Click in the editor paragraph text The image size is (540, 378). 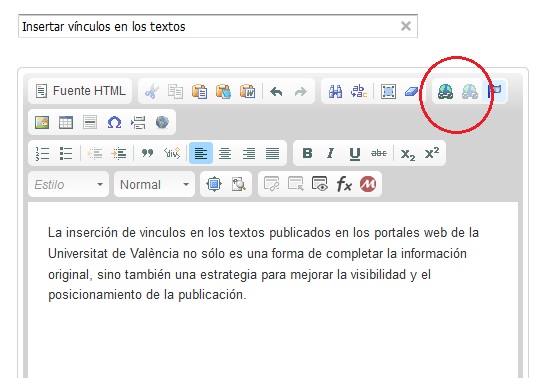[x=263, y=263]
